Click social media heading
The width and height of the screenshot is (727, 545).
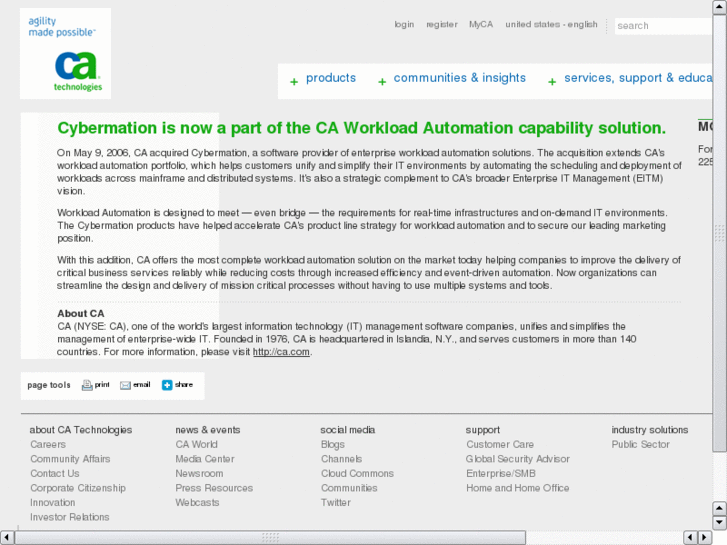[348, 430]
